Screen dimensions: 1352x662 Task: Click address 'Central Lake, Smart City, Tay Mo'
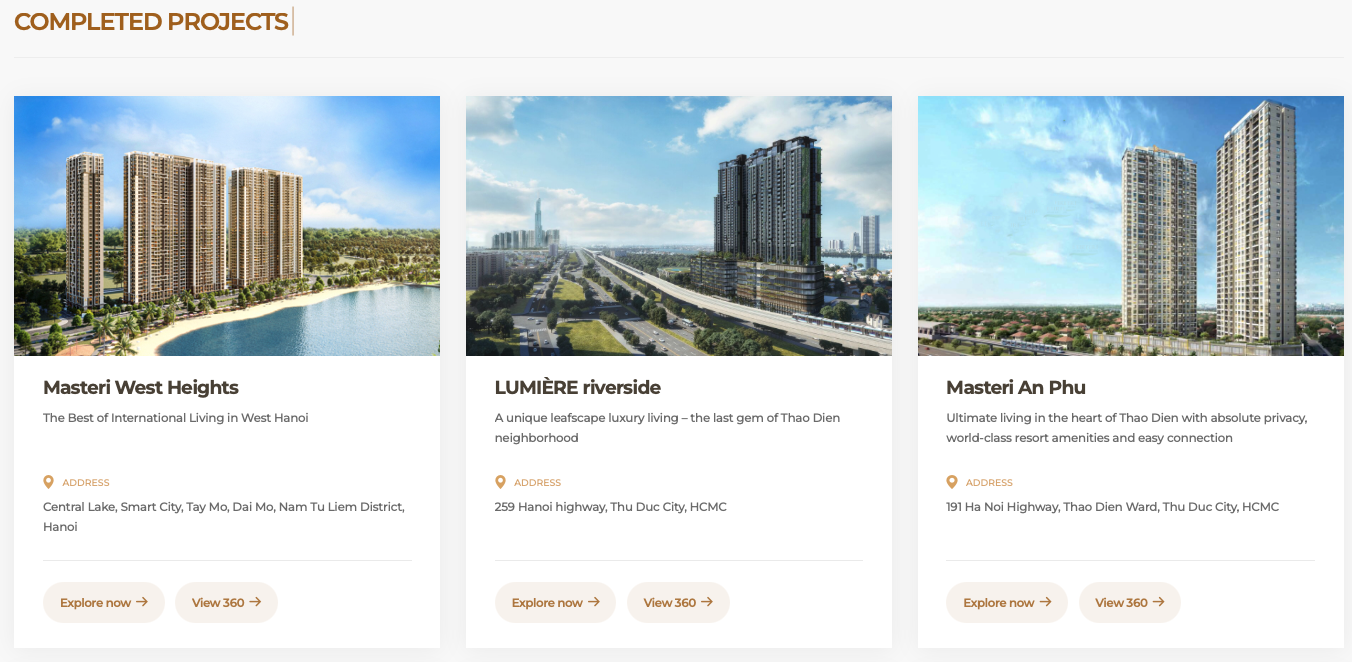coord(224,517)
